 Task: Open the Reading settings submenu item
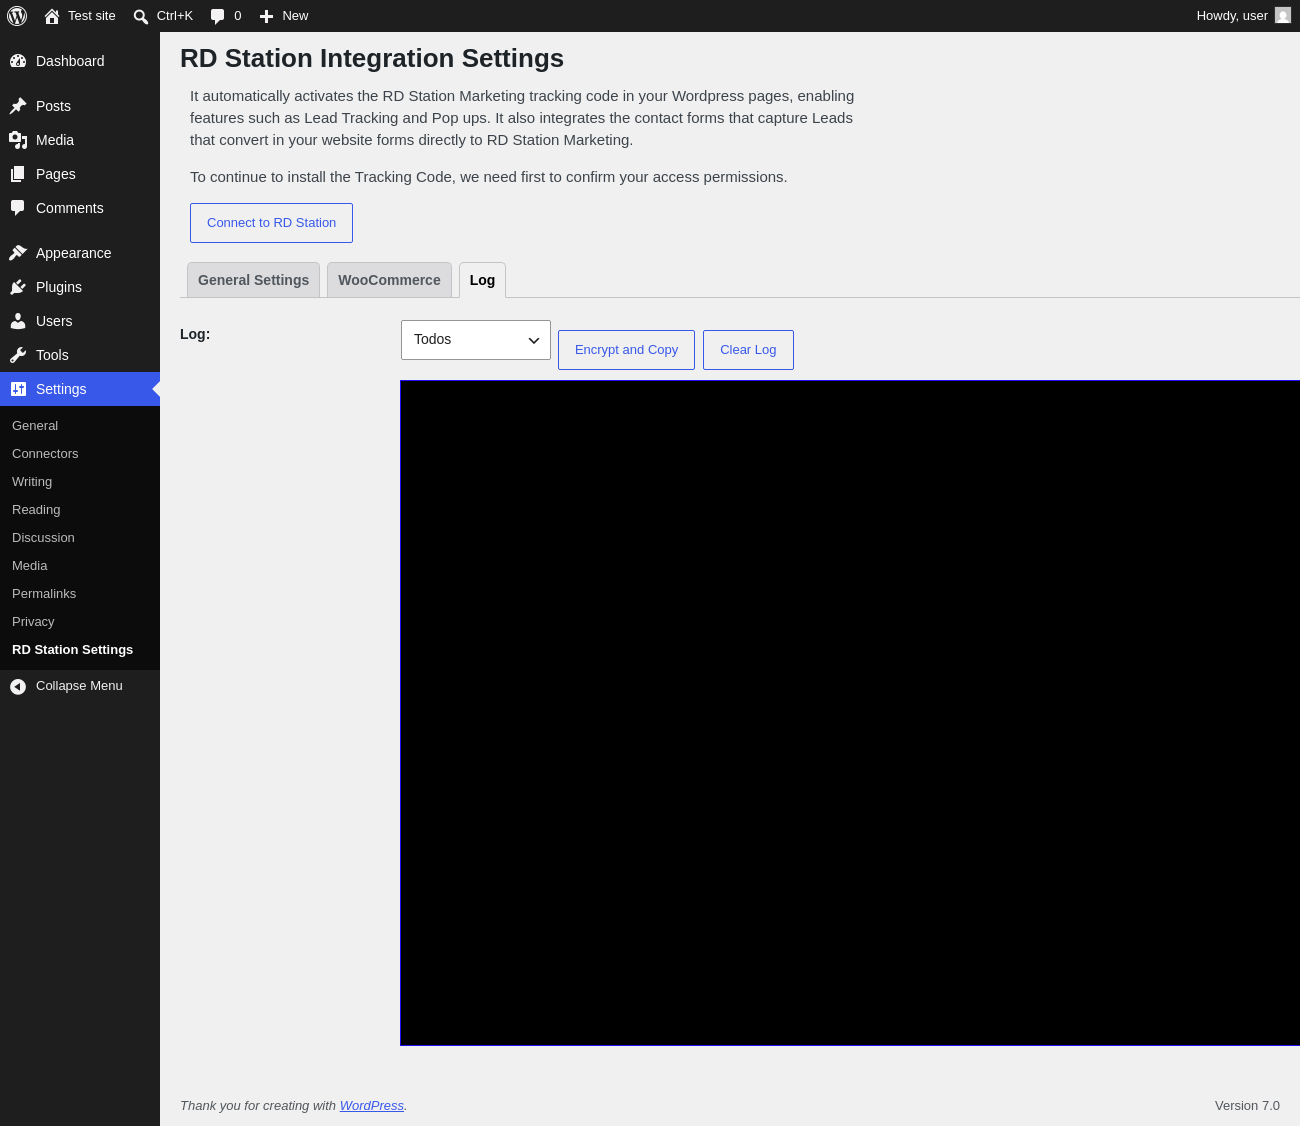click(36, 510)
